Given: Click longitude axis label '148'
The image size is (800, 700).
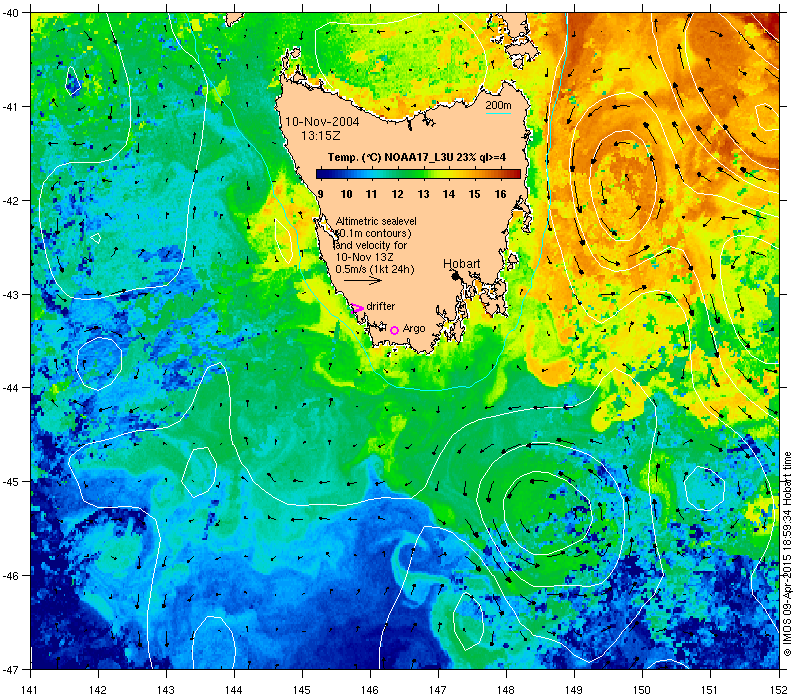Looking at the screenshot, I should (506, 690).
